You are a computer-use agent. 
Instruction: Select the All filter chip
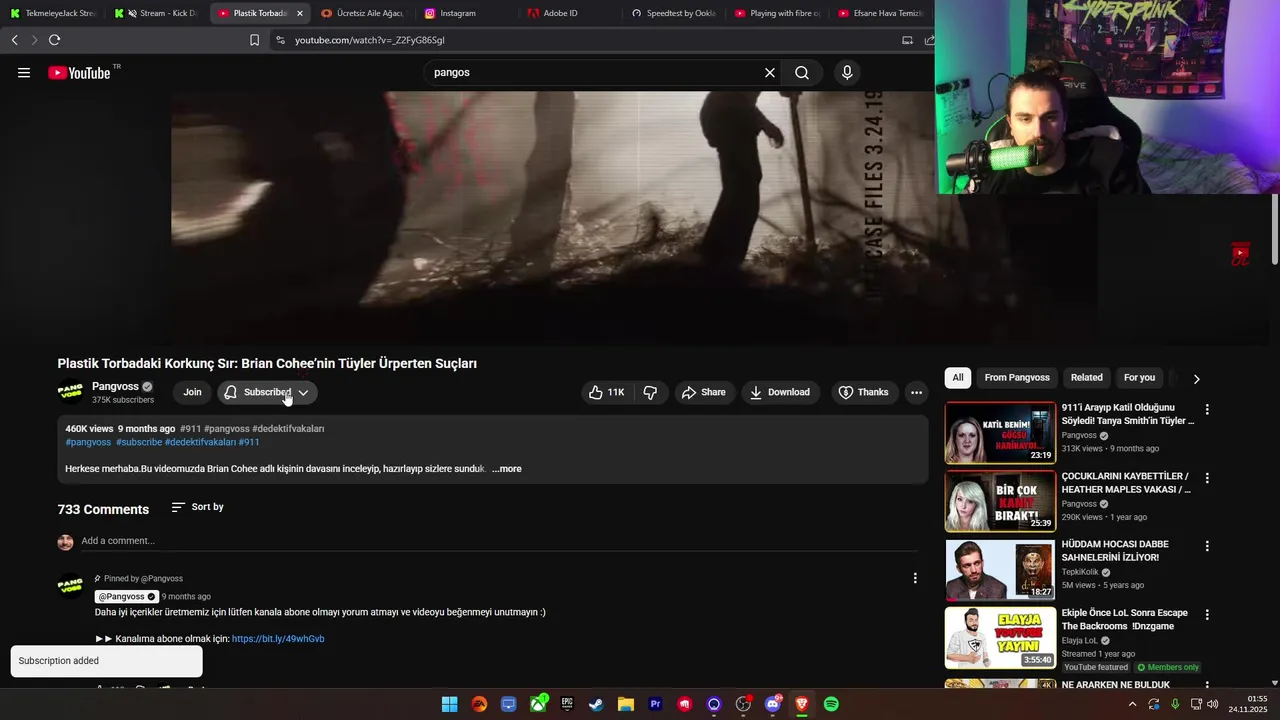pos(958,378)
